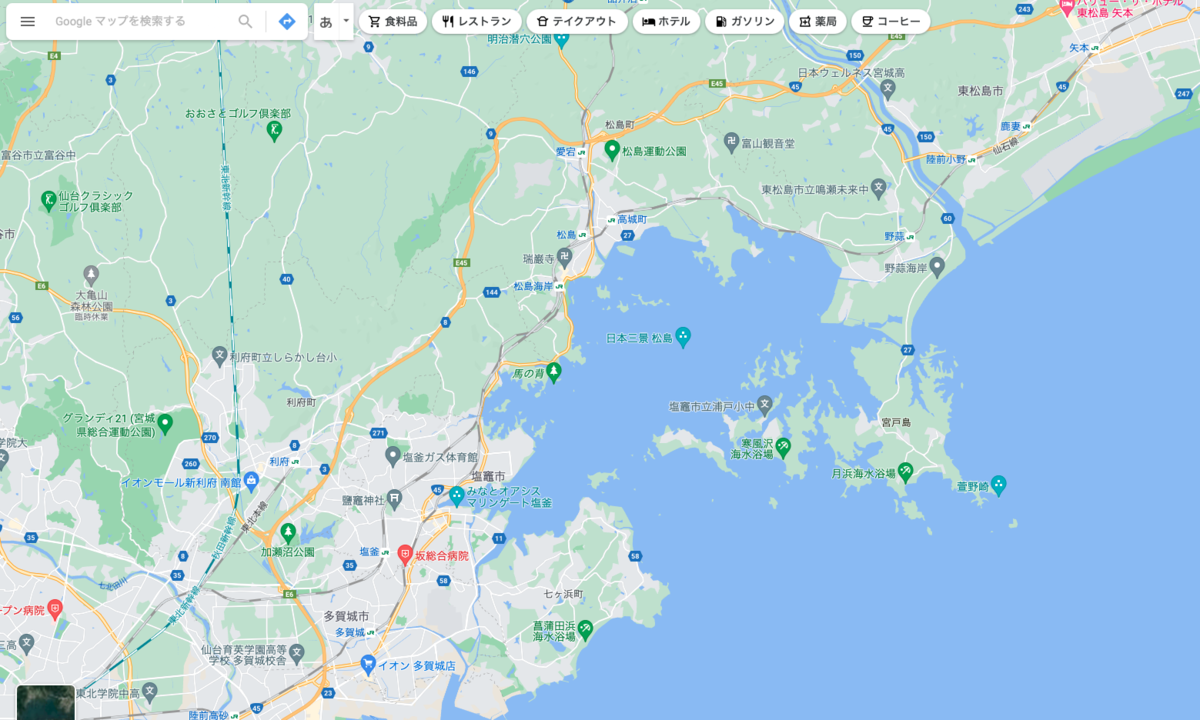Open the satellite layer thumbnail

click(x=45, y=702)
